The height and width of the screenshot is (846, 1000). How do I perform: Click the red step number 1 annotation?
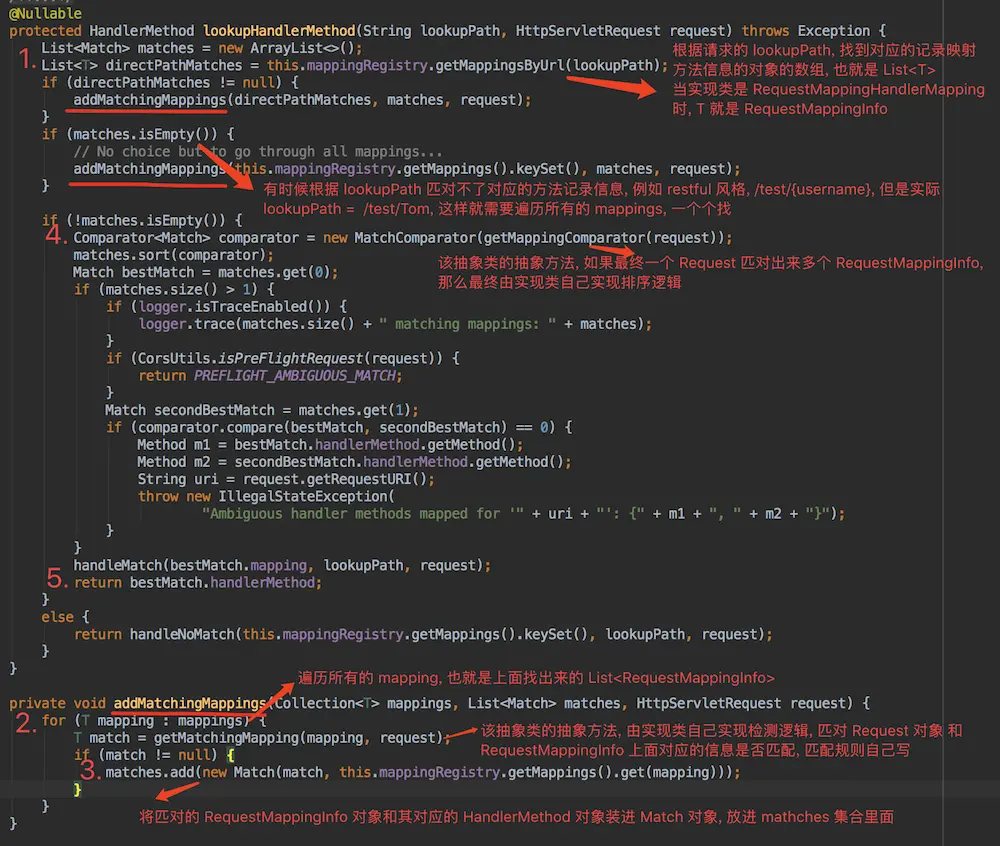coord(25,59)
